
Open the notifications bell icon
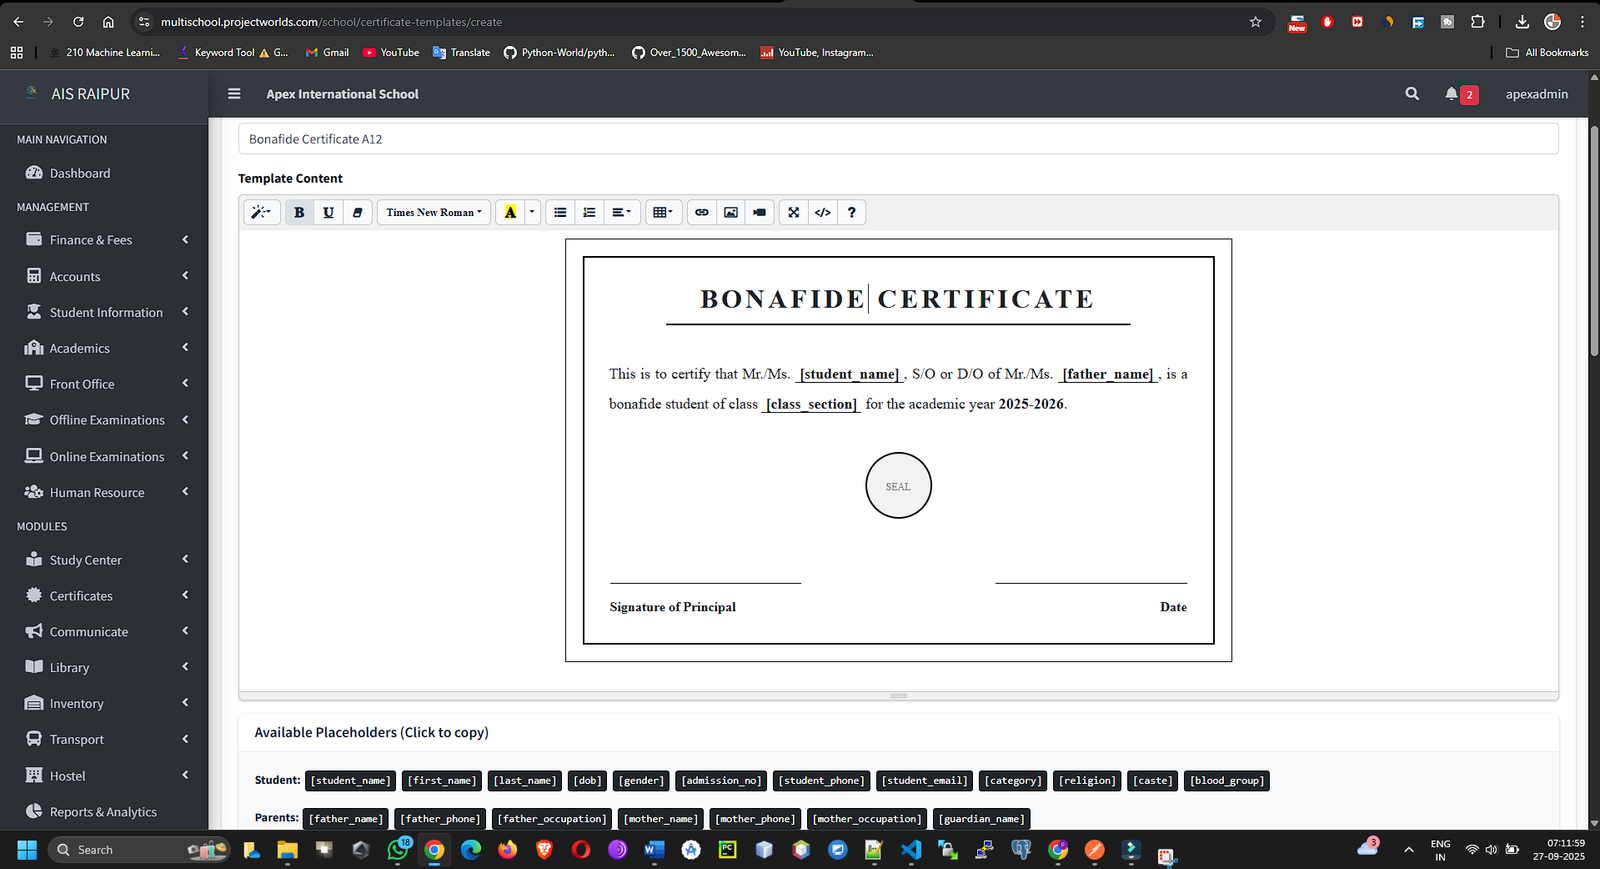coord(1451,94)
